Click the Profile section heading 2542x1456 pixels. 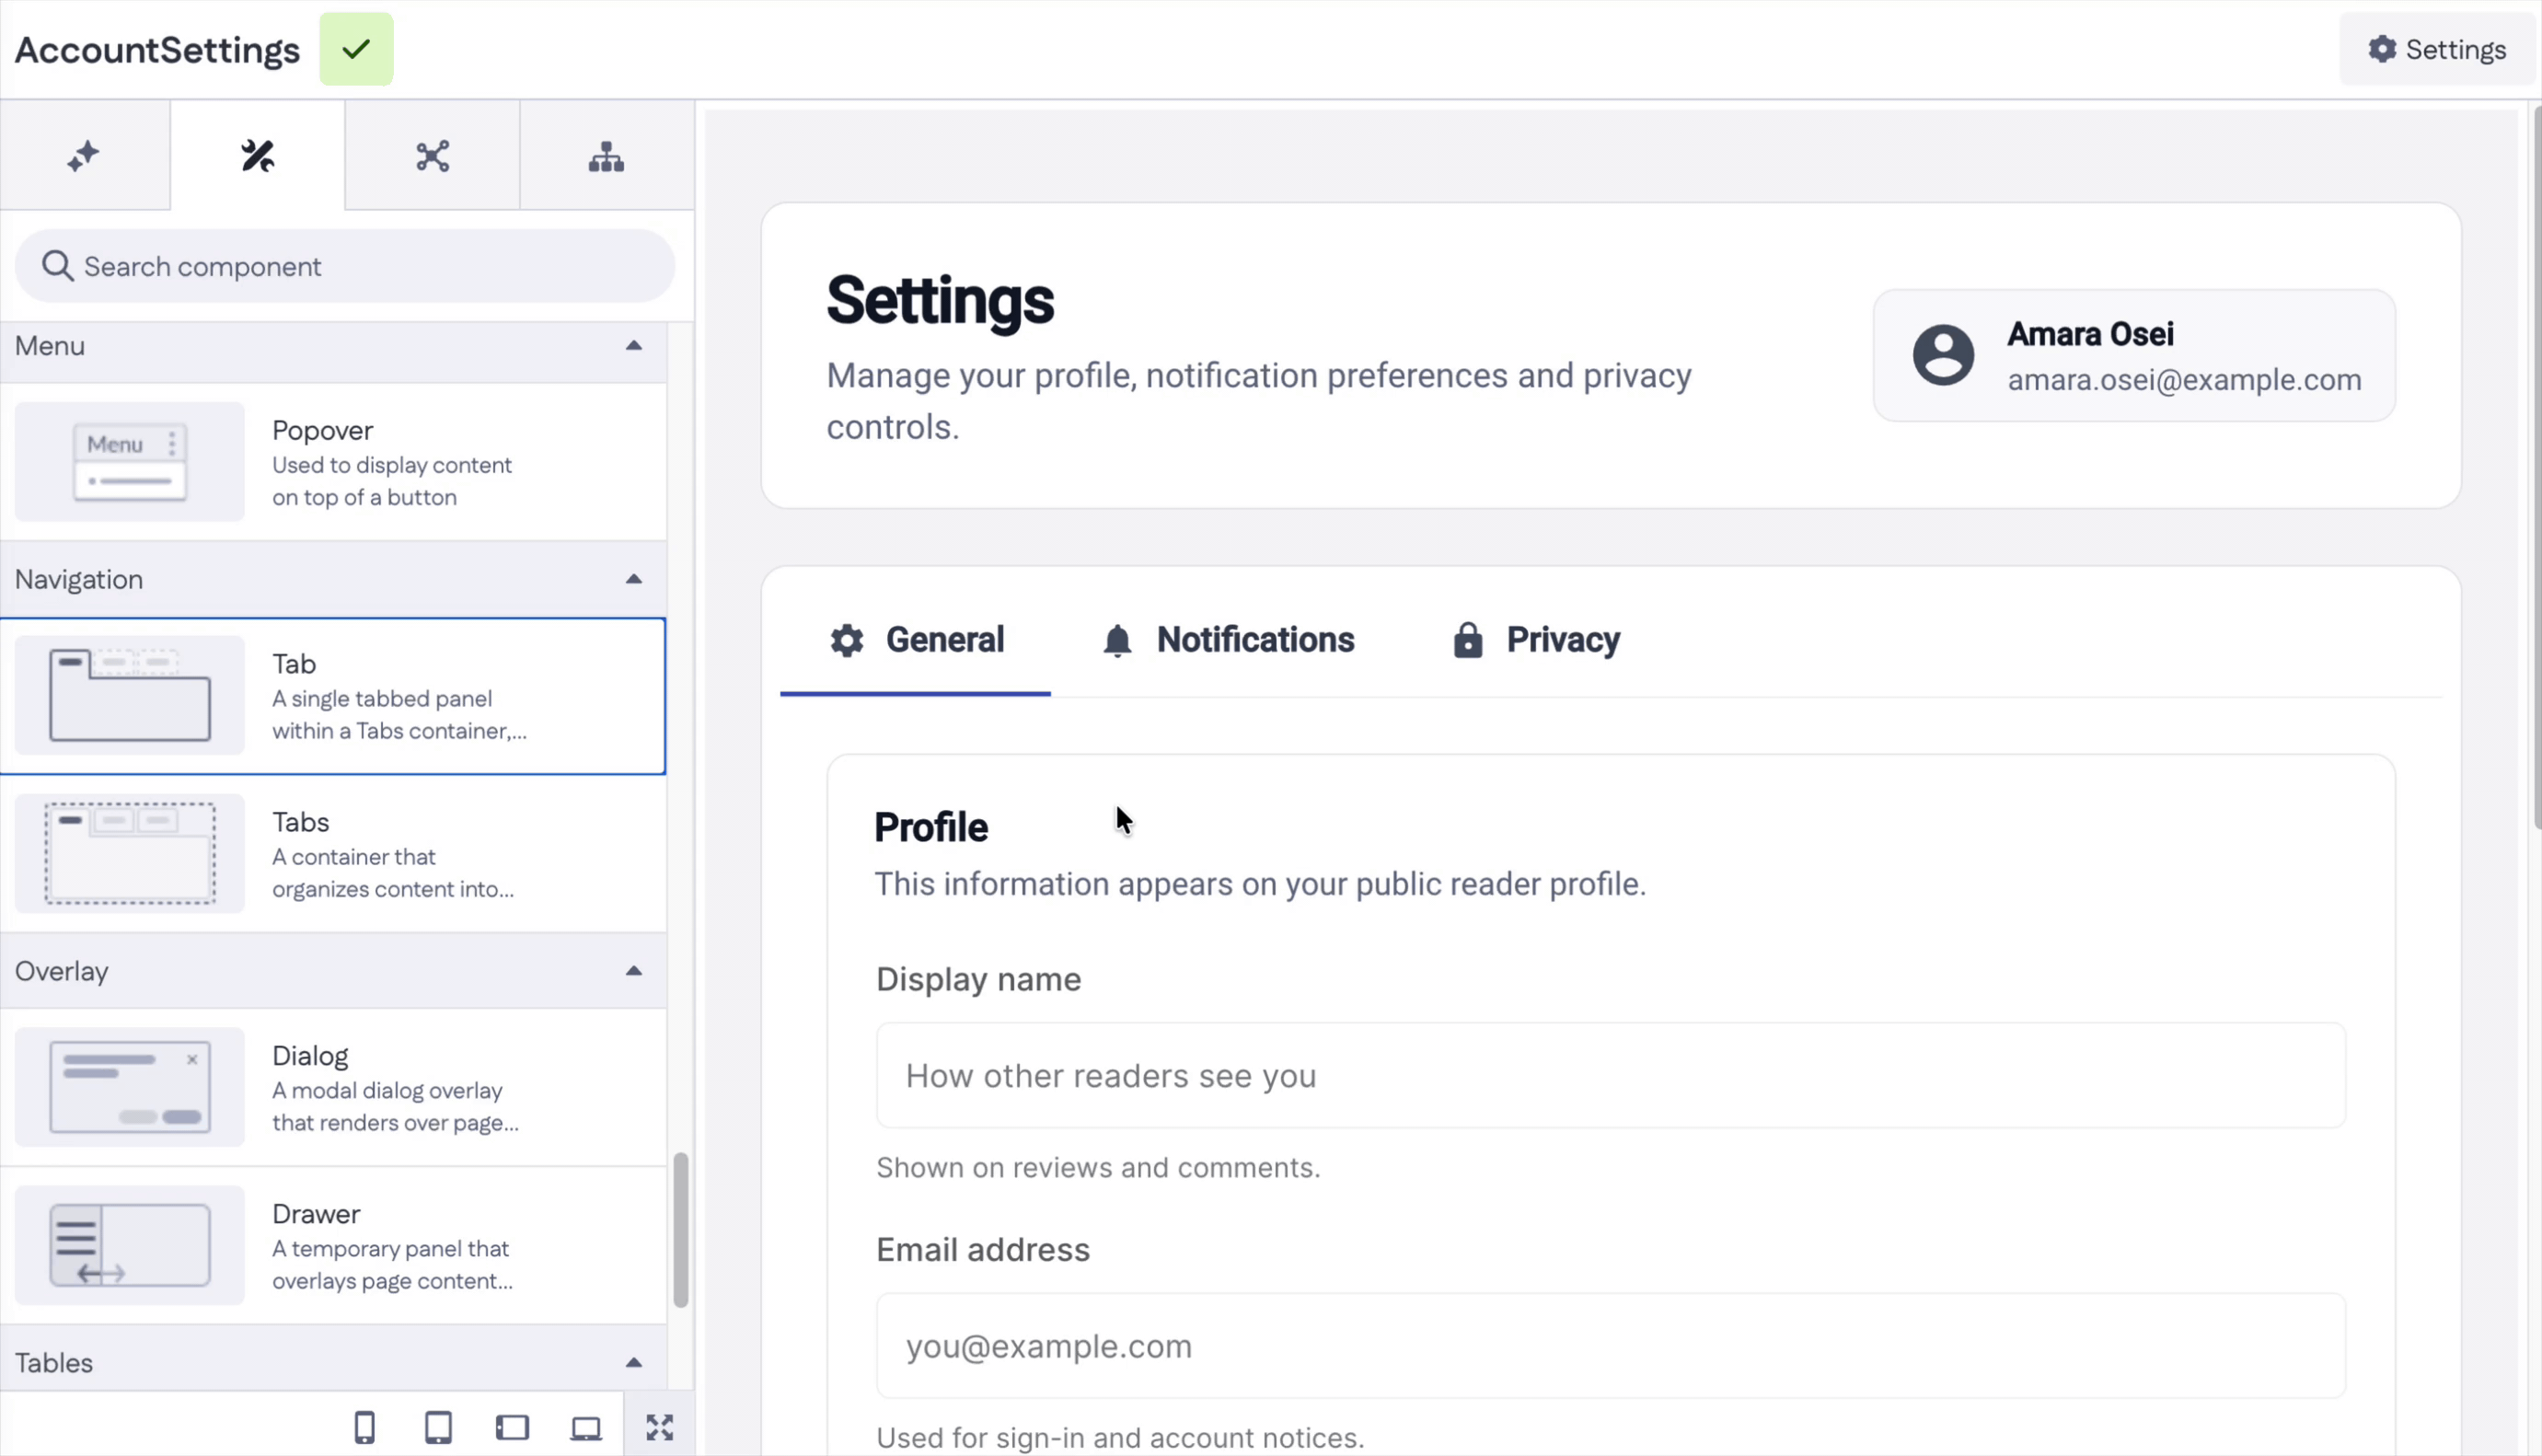932,828
